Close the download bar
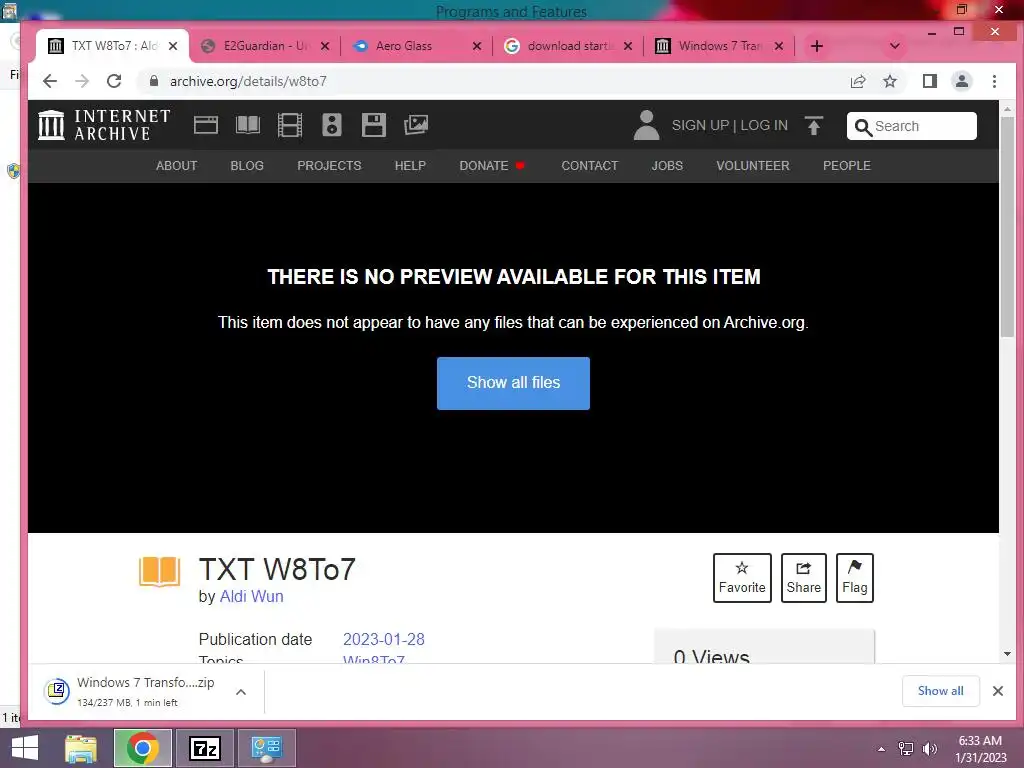The height and width of the screenshot is (768, 1024). click(x=998, y=691)
